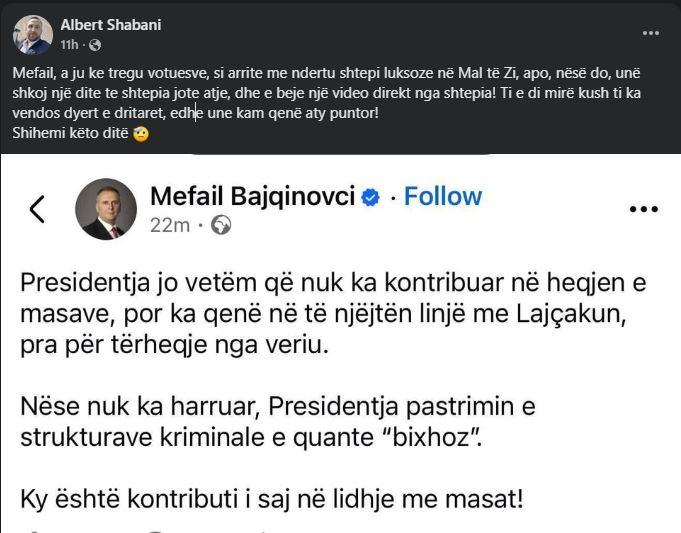This screenshot has height=533, width=681.
Task: Click the globe icon next to 22m
Action: pyautogui.click(x=221, y=226)
